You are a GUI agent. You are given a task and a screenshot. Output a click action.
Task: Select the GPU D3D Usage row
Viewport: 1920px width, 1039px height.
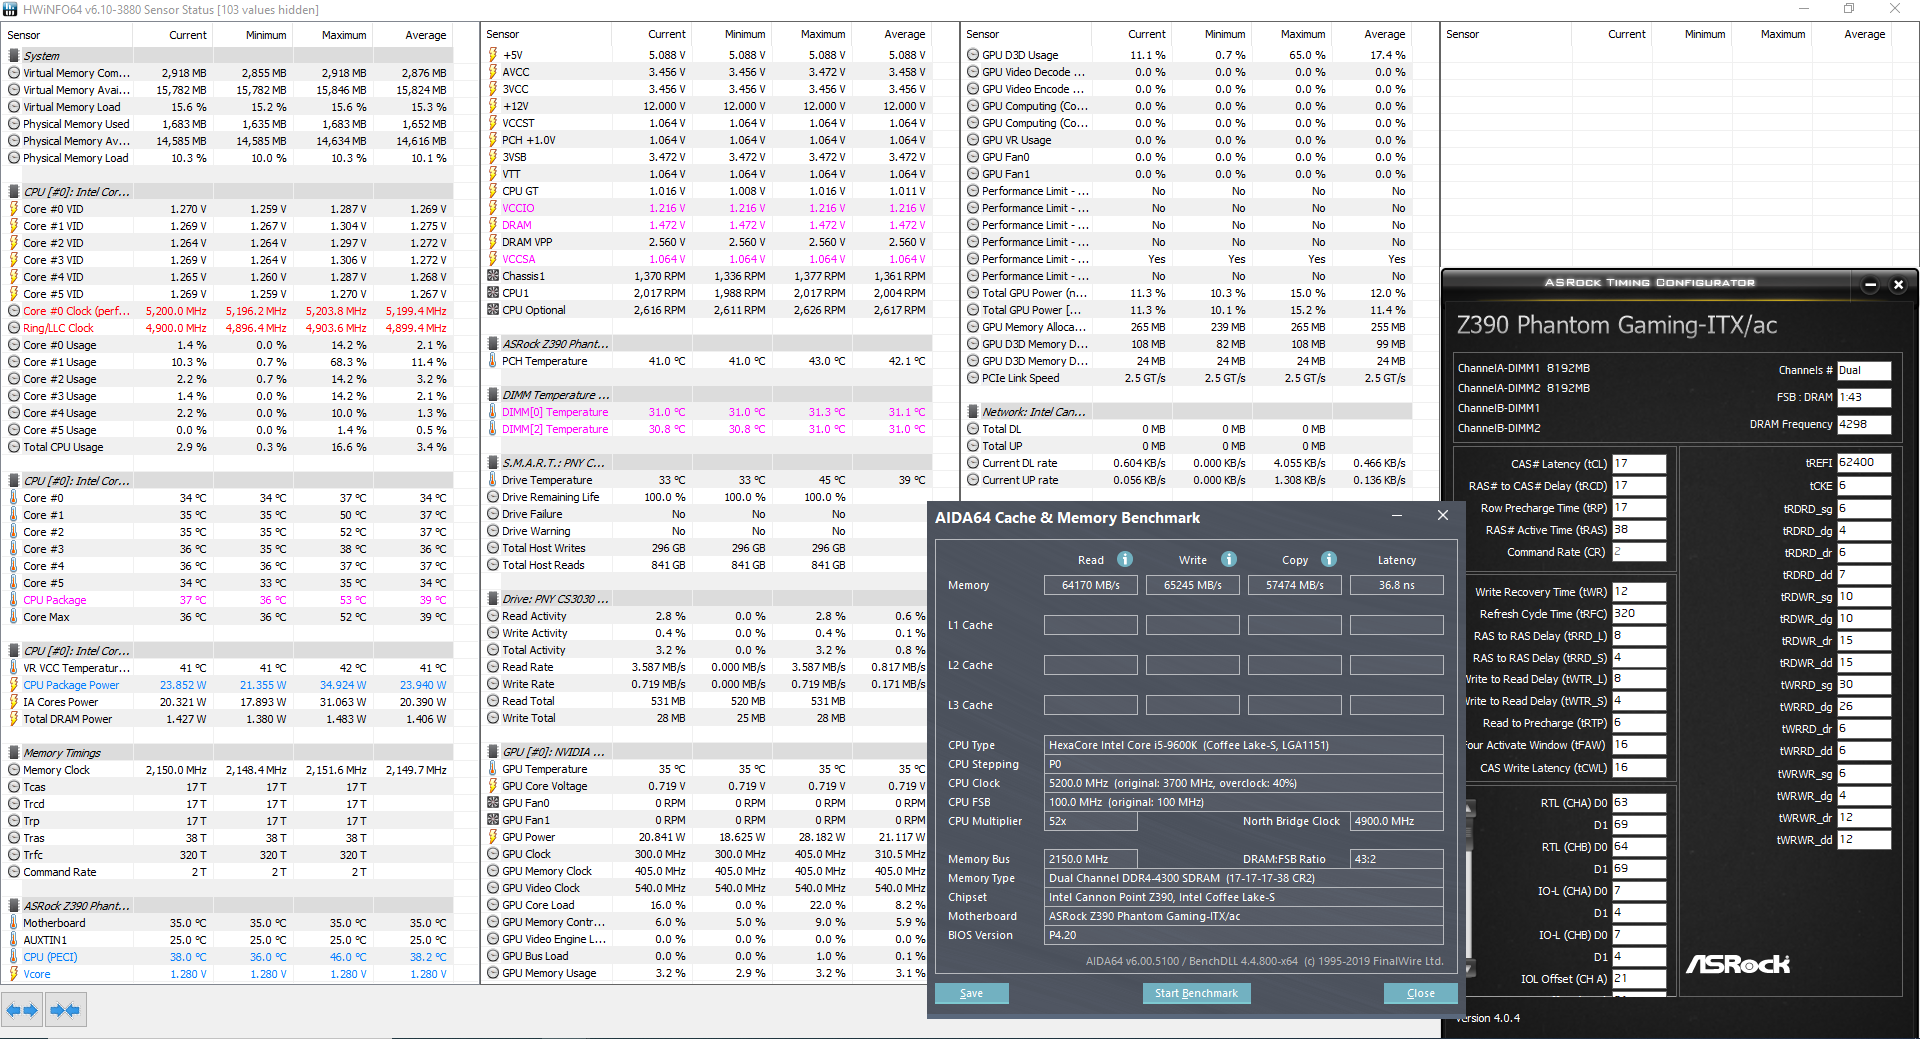pyautogui.click(x=1187, y=55)
